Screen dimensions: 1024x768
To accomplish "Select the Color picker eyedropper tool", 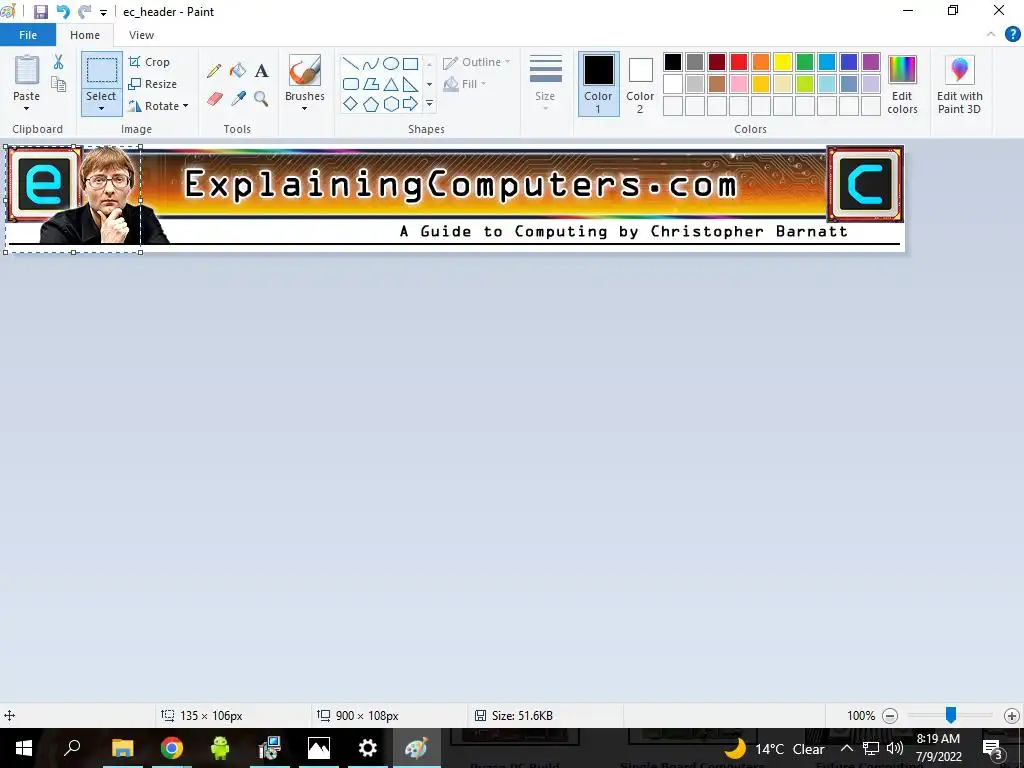I will (x=238, y=99).
